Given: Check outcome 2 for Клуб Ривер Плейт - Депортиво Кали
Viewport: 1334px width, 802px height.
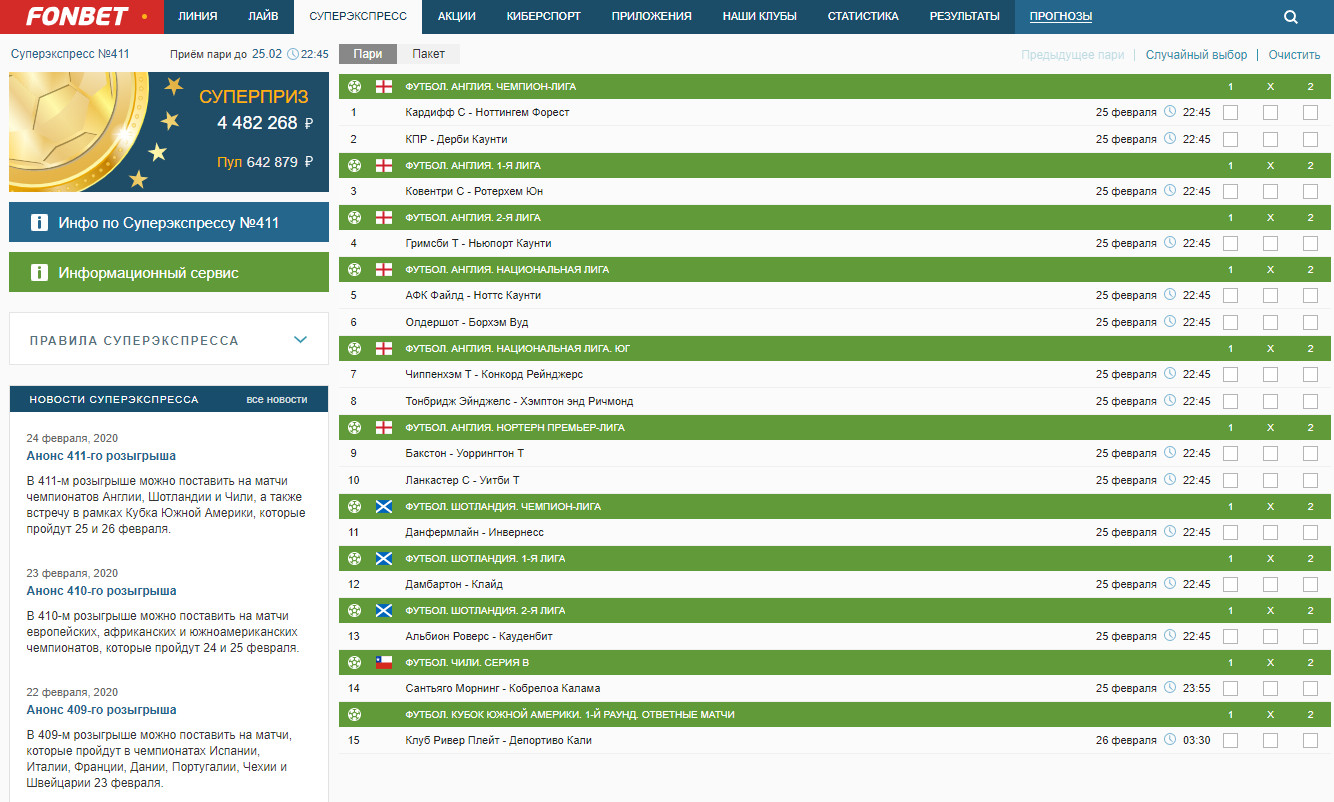Looking at the screenshot, I should 1310,740.
